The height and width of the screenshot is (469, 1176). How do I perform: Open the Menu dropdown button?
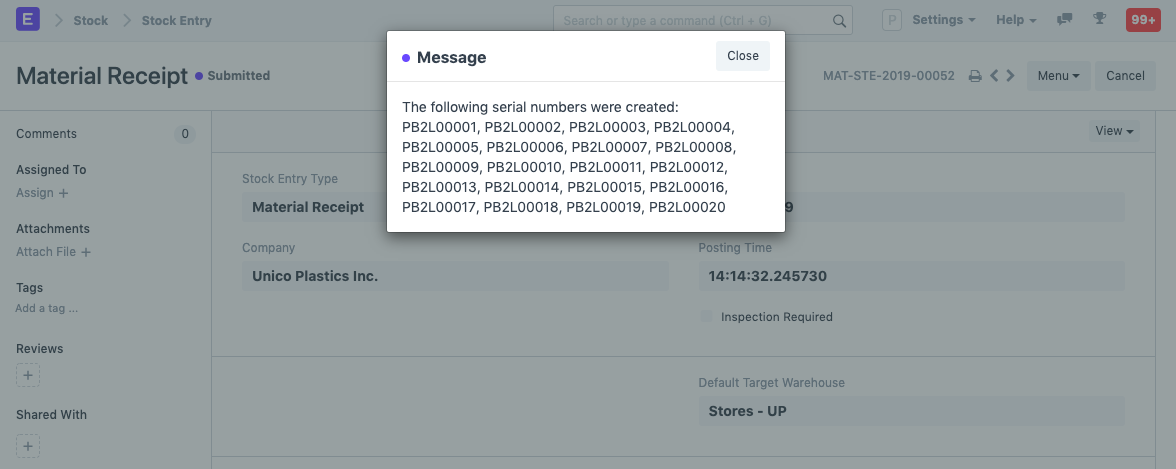coord(1058,76)
